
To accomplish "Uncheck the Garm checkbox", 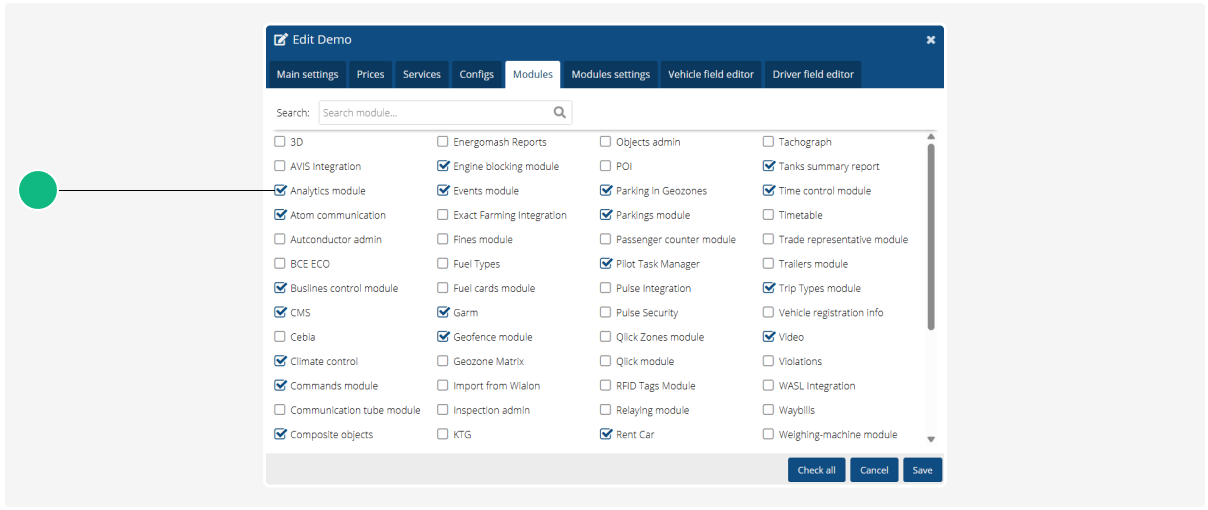I will 443,312.
